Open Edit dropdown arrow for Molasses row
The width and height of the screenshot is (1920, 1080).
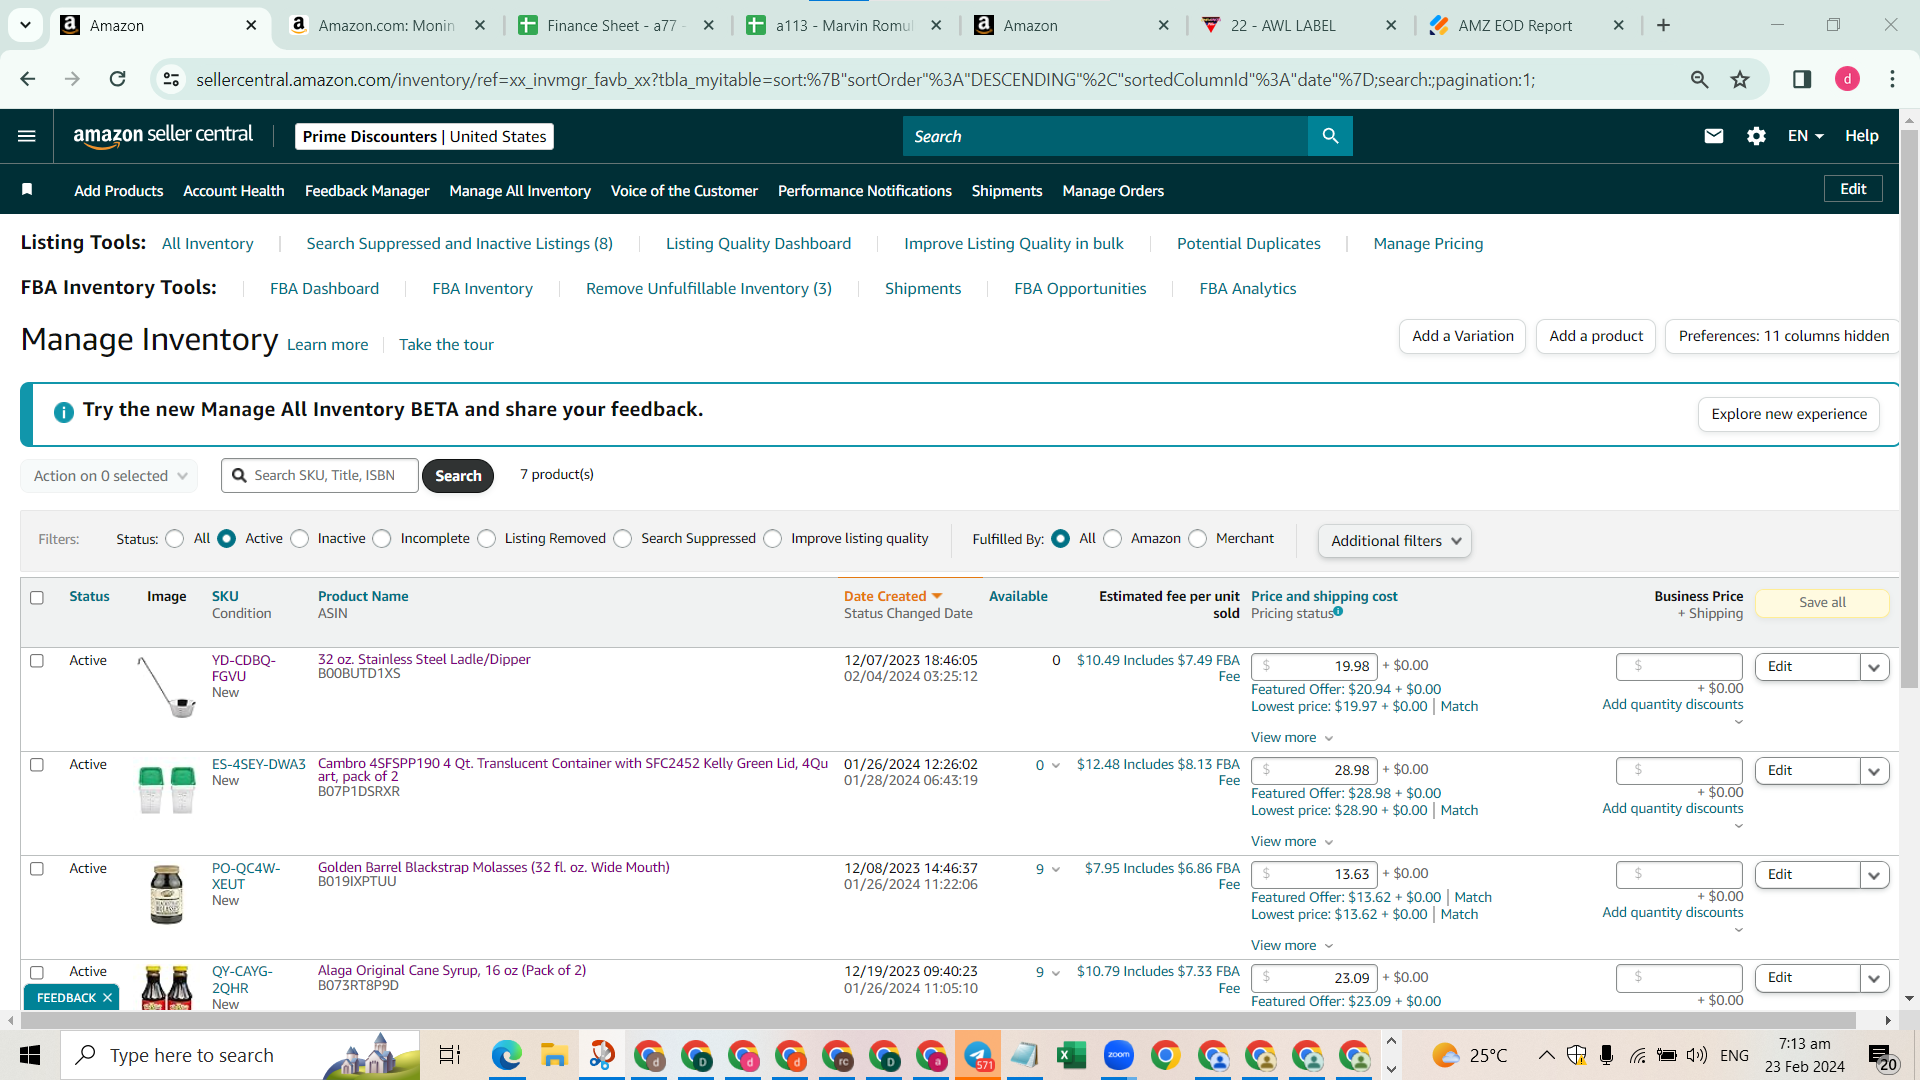pos(1874,875)
